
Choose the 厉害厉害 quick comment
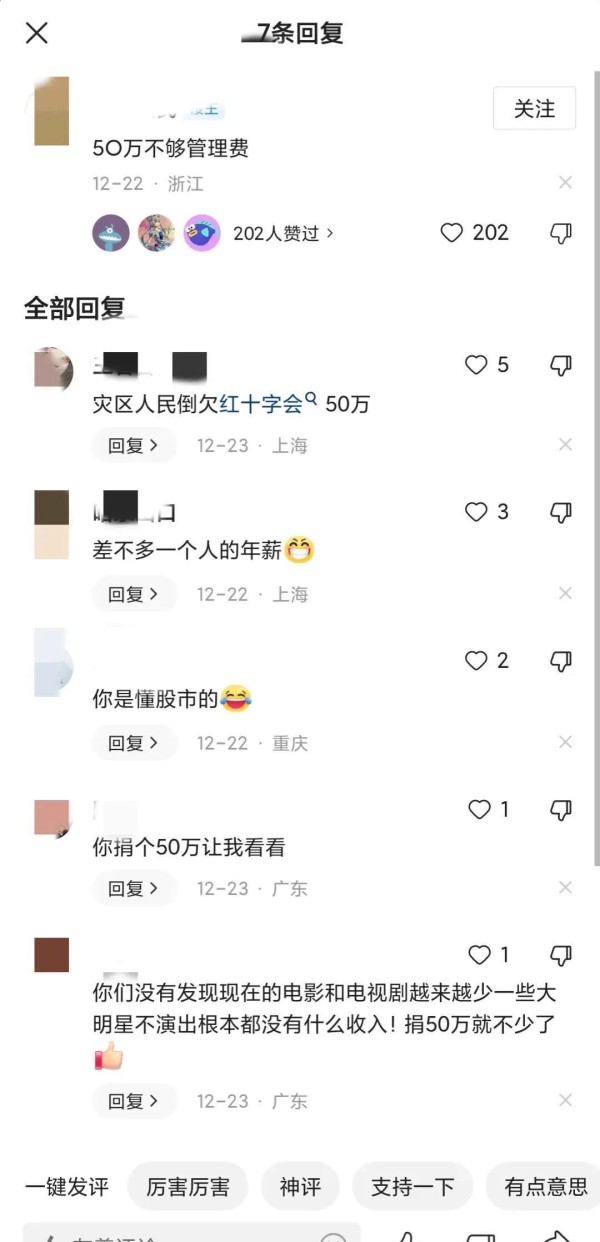coord(188,1187)
